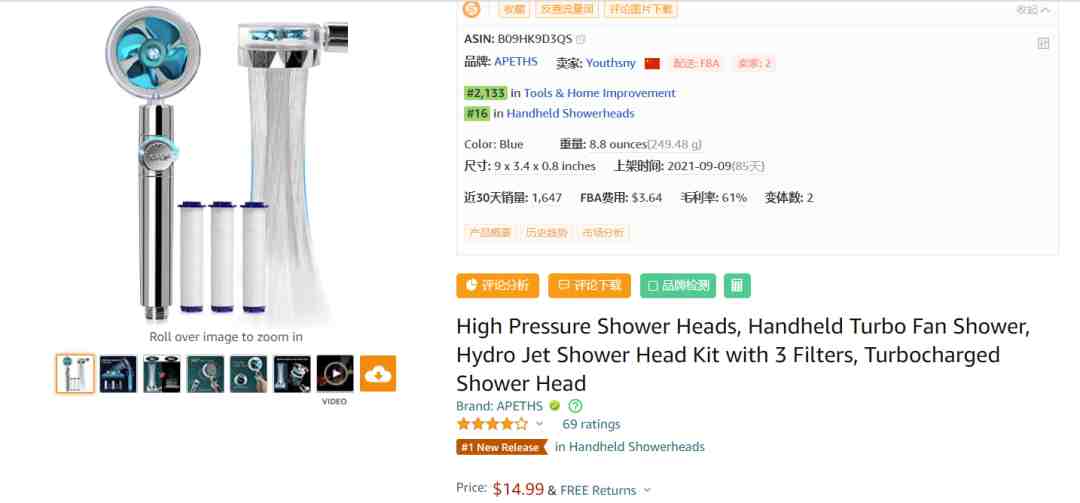Open the Youthsny seller link
The height and width of the screenshot is (503, 1080).
pos(611,63)
